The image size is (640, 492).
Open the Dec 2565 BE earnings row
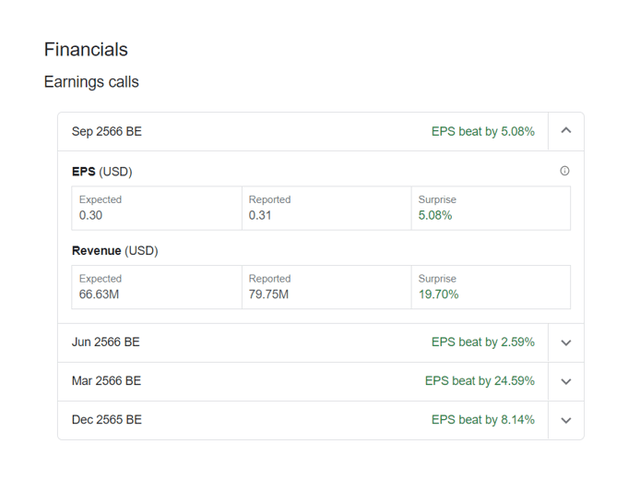point(303,420)
